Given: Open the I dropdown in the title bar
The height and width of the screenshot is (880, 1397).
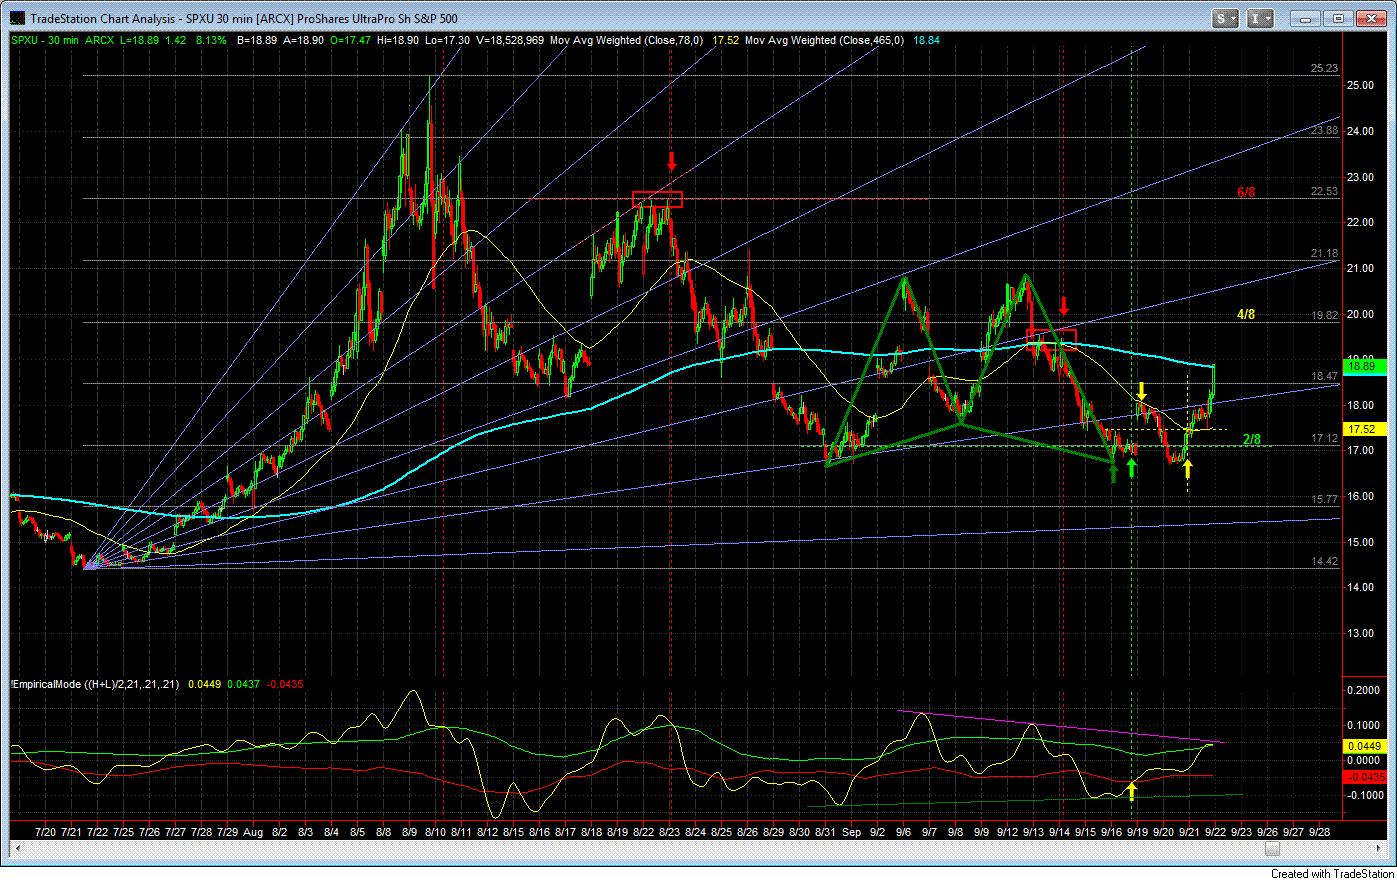Looking at the screenshot, I should (x=1262, y=18).
